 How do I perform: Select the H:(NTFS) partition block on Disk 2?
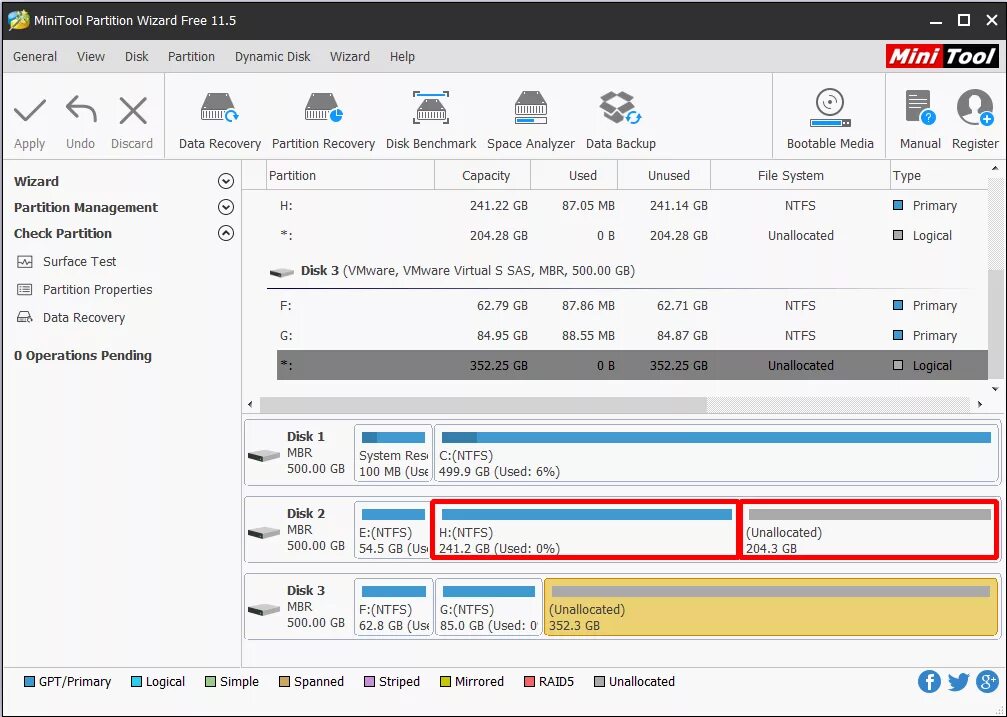pos(585,531)
